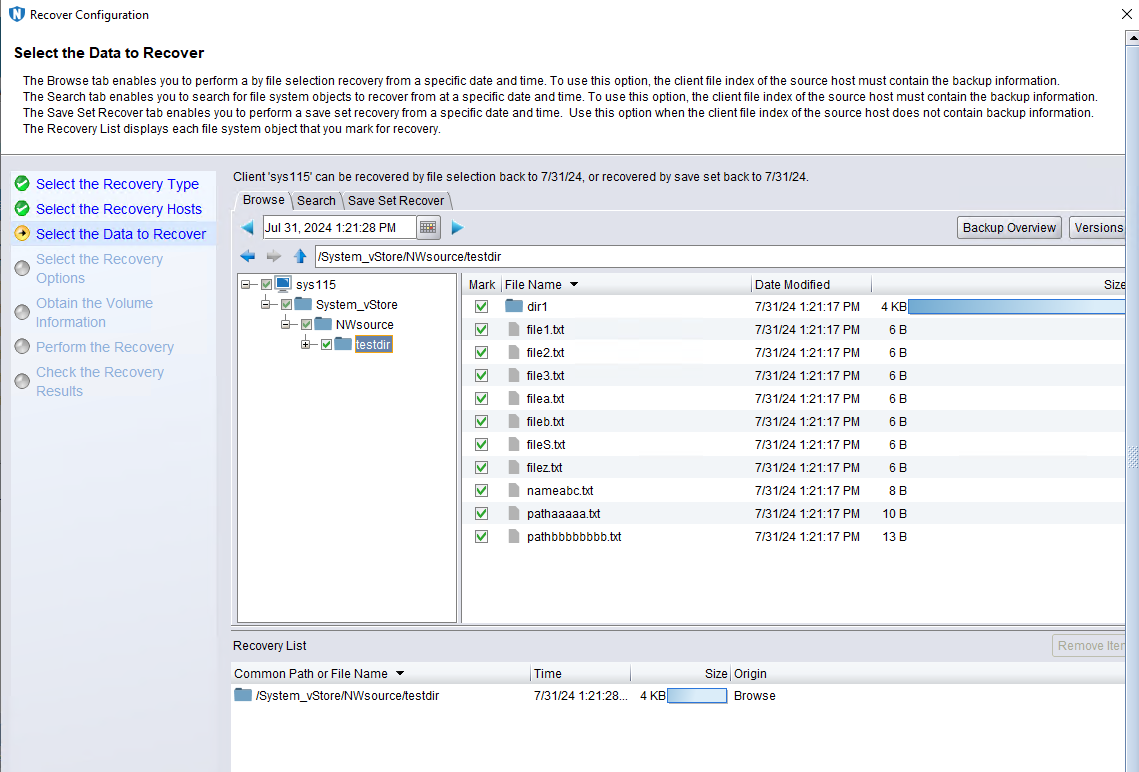Select the pathaaaaa.txt file name
Viewport: 1139px width, 772px height.
[564, 513]
